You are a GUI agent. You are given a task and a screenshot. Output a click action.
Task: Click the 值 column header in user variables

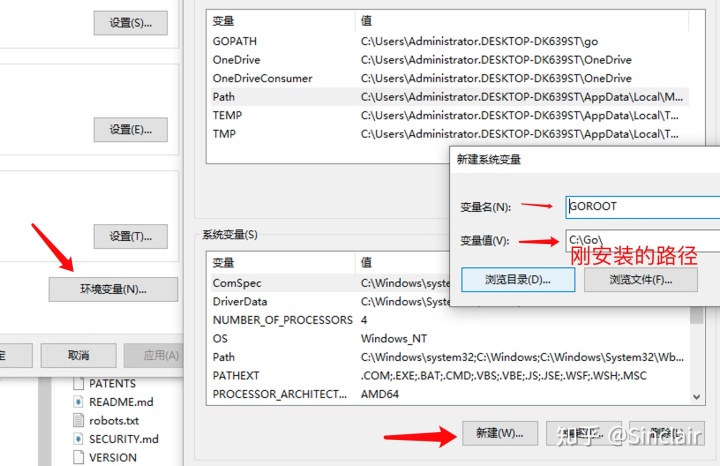tap(522, 21)
